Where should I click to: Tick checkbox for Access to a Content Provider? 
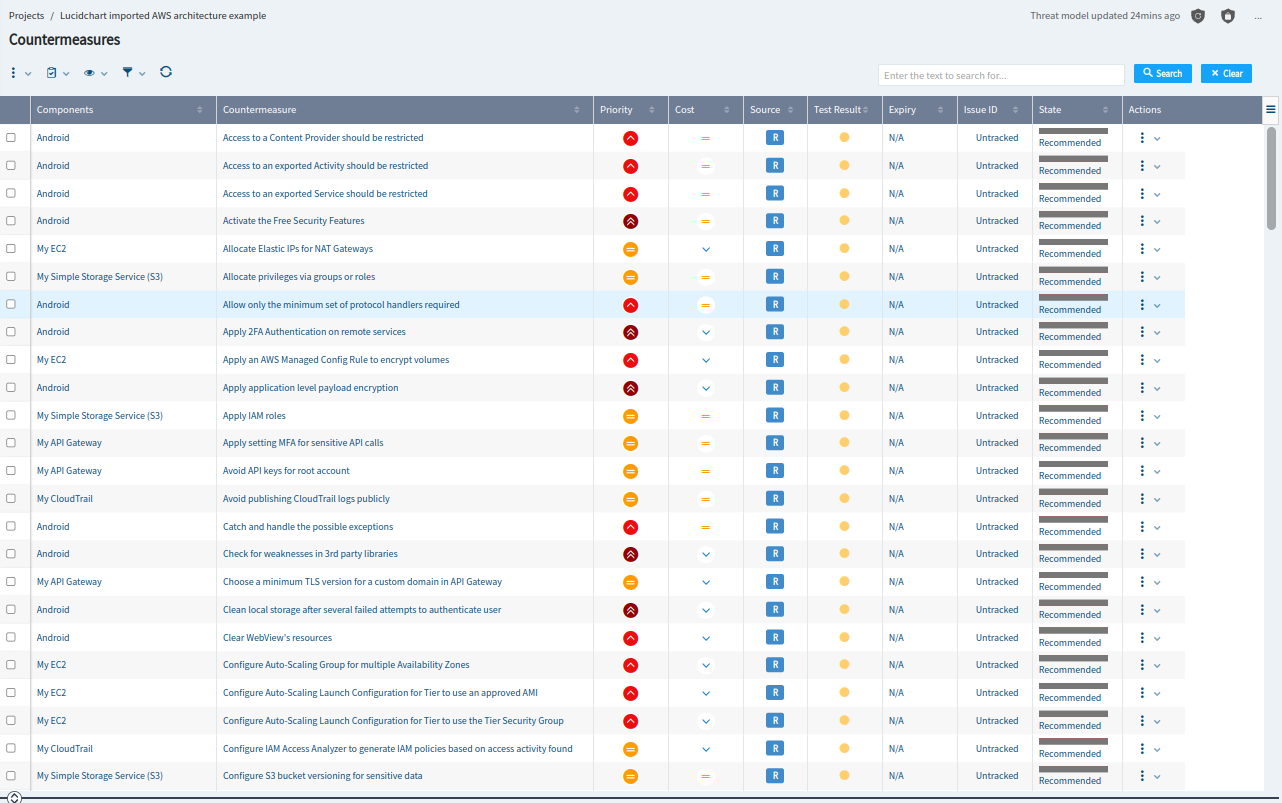11,138
